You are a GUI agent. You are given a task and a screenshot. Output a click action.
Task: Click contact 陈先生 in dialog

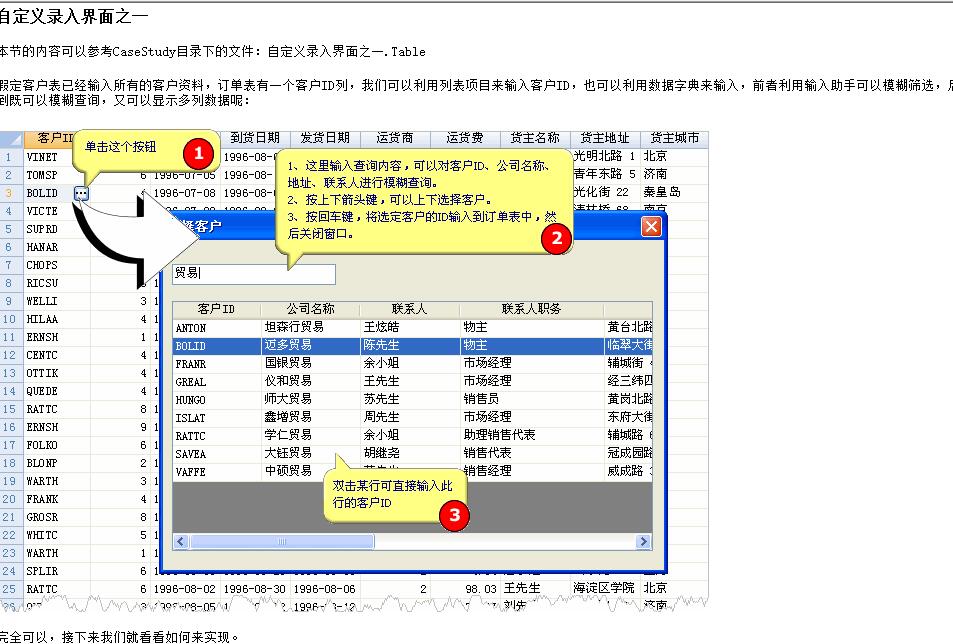point(382,345)
